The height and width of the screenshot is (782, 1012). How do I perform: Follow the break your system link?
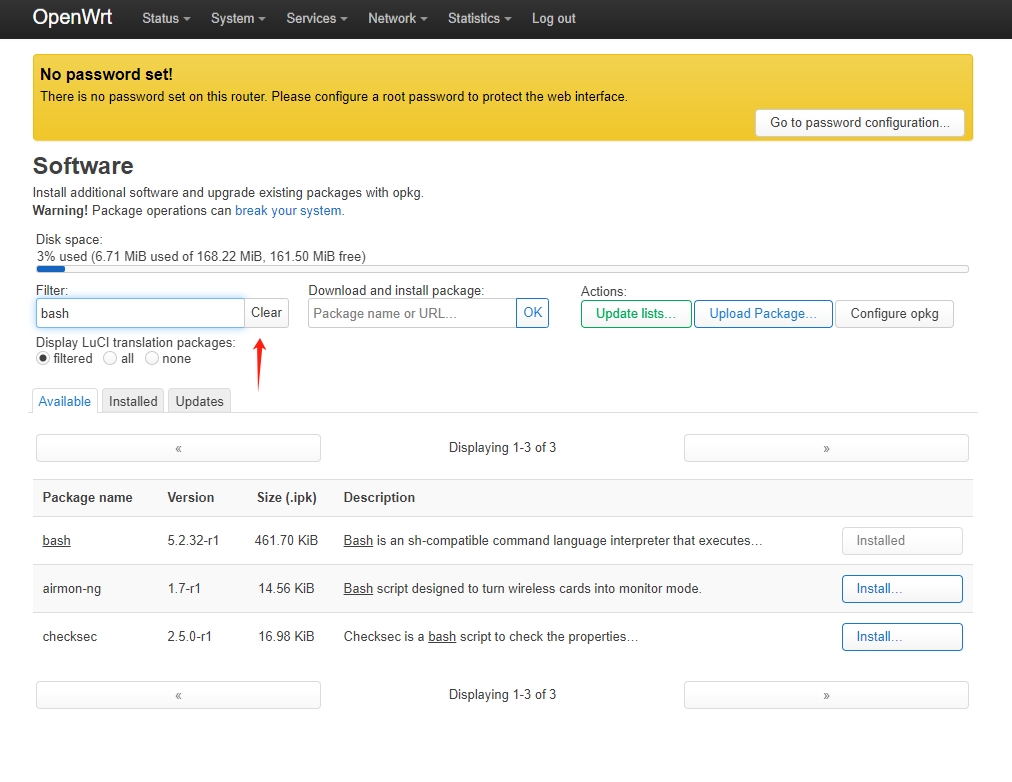click(288, 210)
